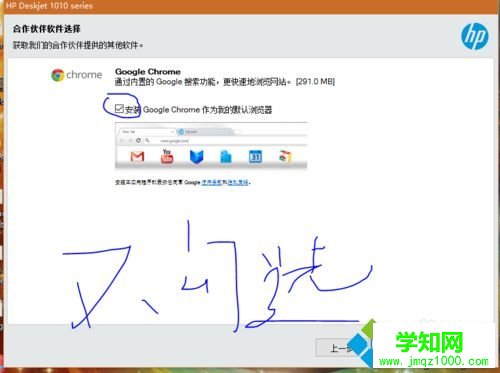Click the 'HP Deskjet 1010 series' window title
Viewport: 500px width, 373px height.
tap(49, 6)
